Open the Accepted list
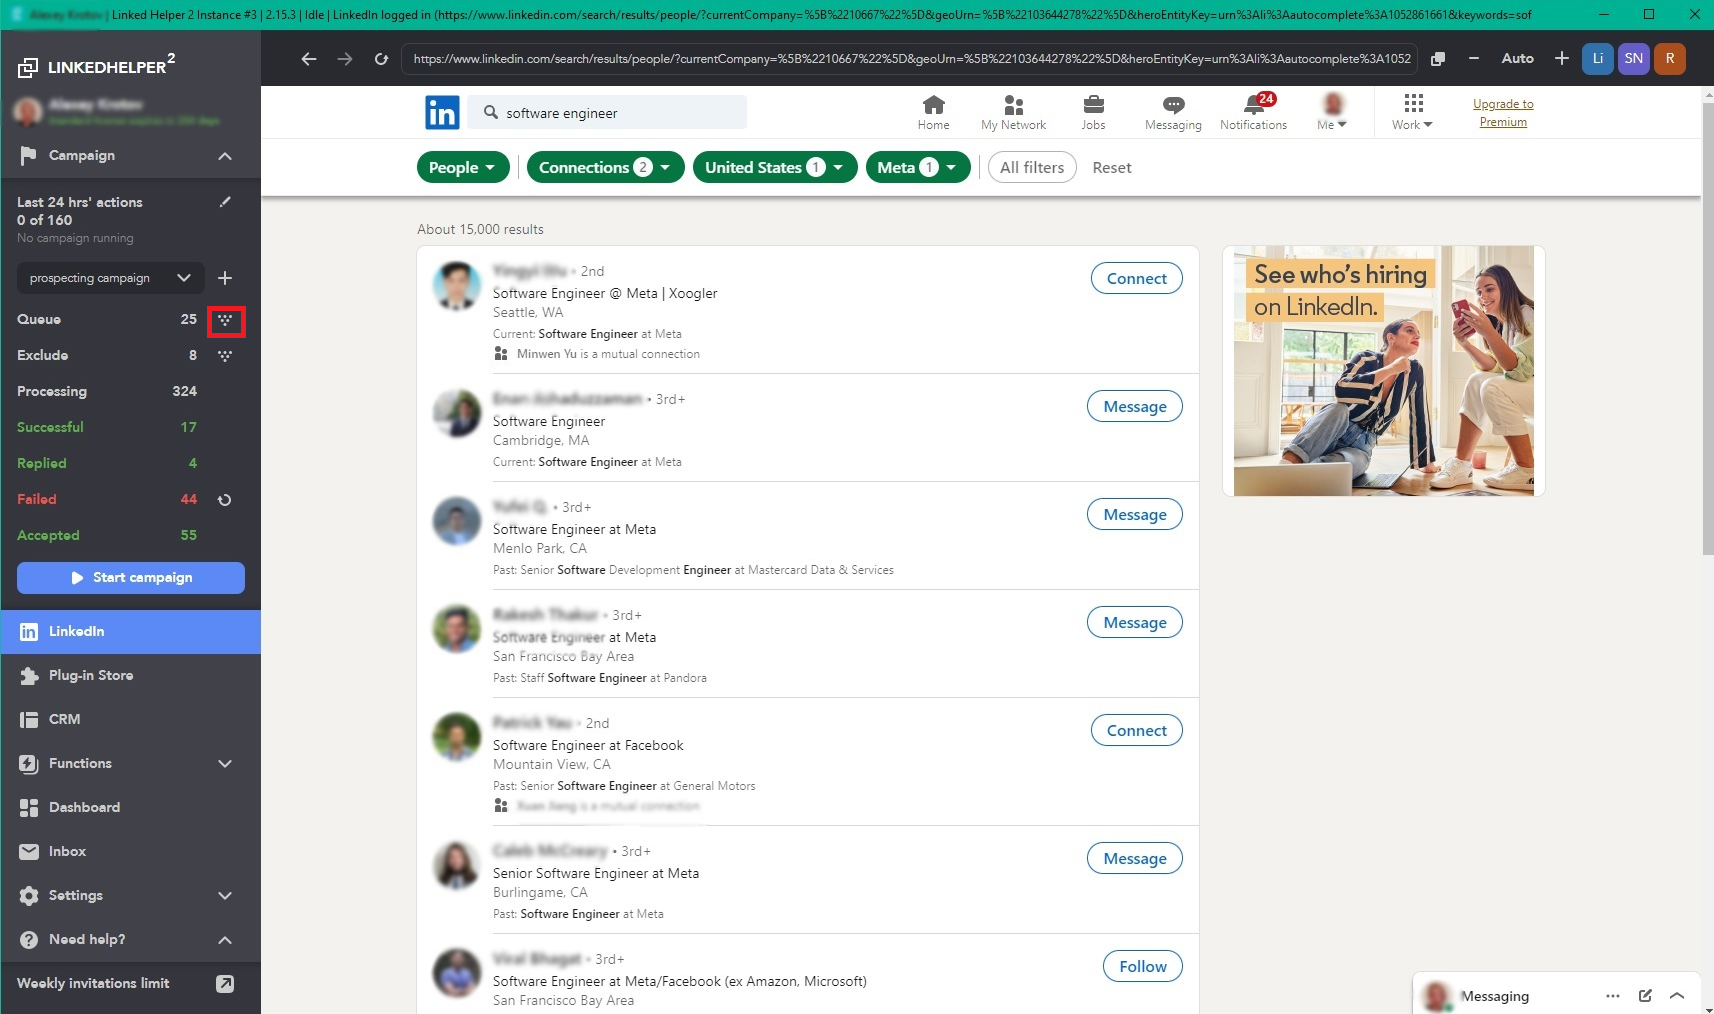 coord(107,536)
